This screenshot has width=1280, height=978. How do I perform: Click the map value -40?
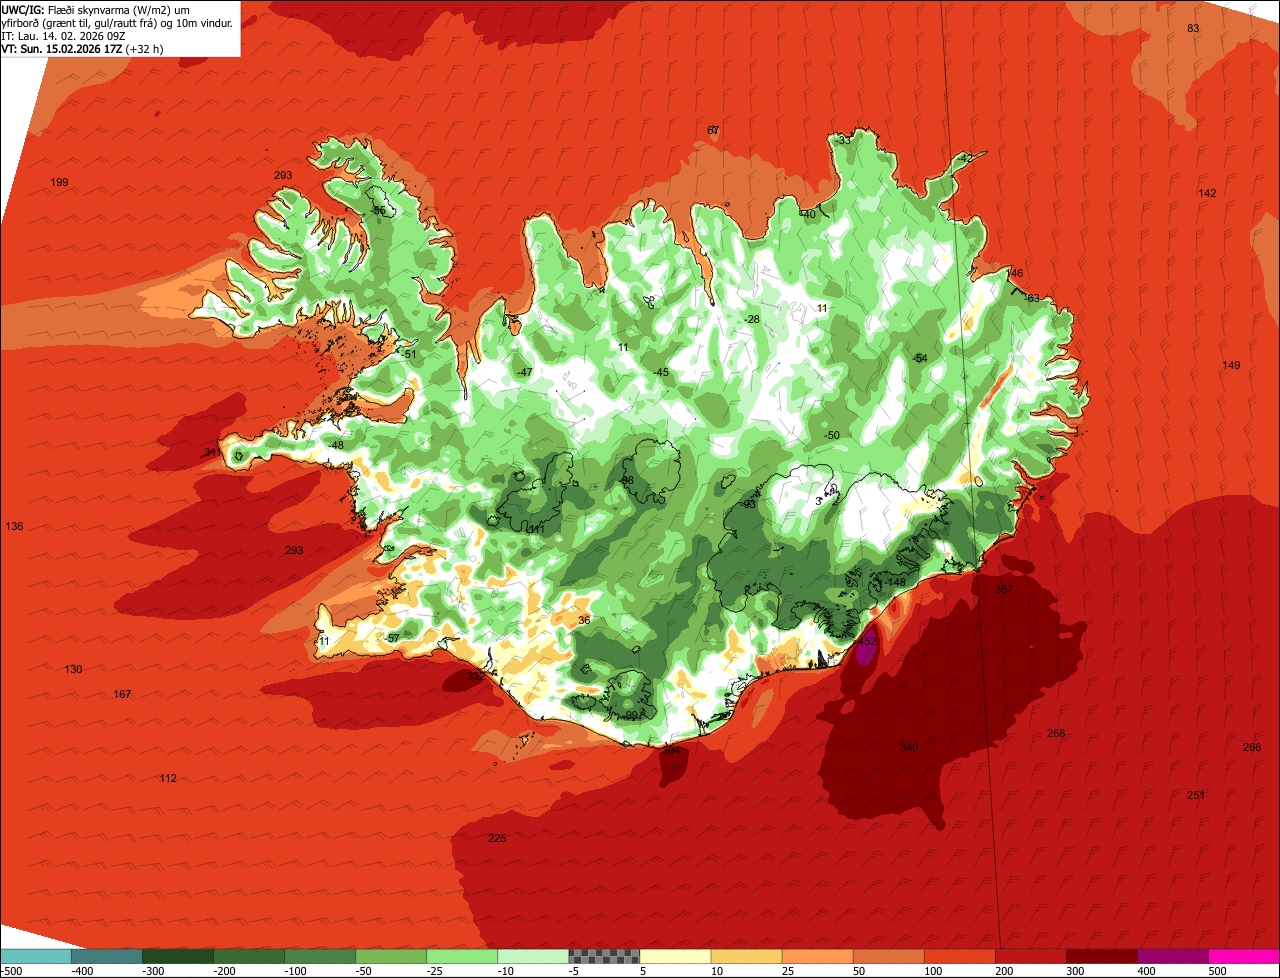point(808,214)
